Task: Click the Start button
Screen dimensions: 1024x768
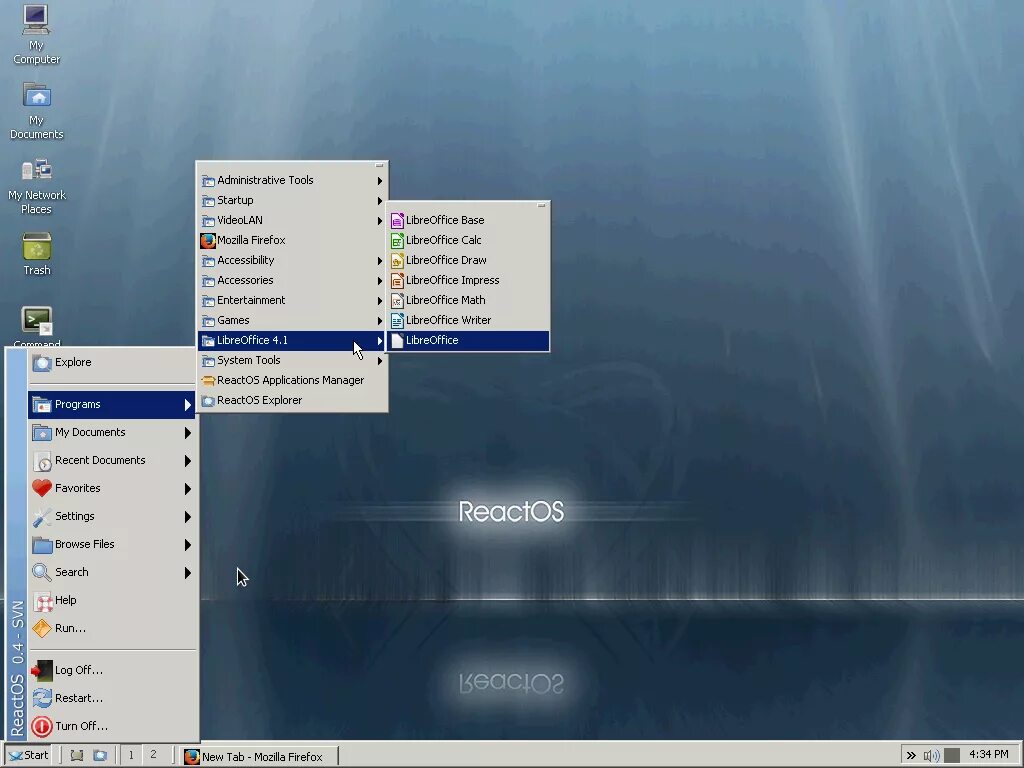Action: tap(28, 755)
